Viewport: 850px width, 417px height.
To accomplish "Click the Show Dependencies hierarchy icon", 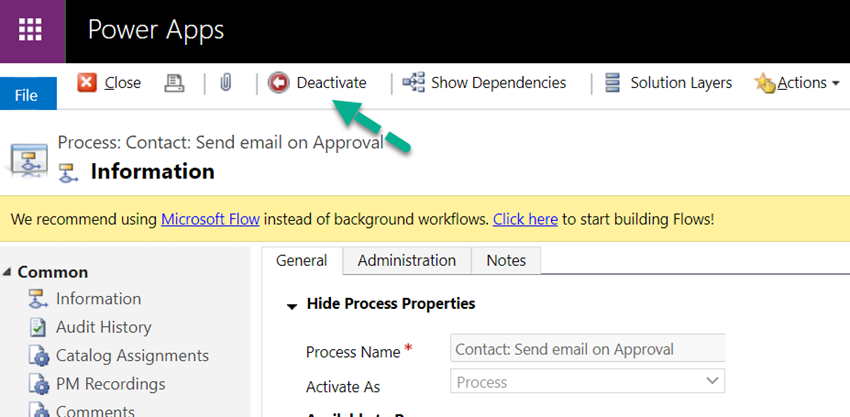I will point(413,83).
